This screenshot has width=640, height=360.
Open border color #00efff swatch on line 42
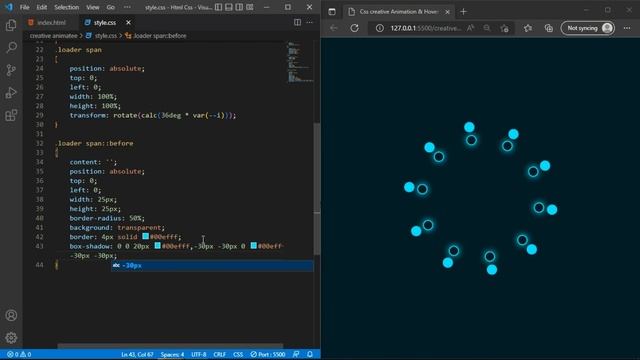145,236
